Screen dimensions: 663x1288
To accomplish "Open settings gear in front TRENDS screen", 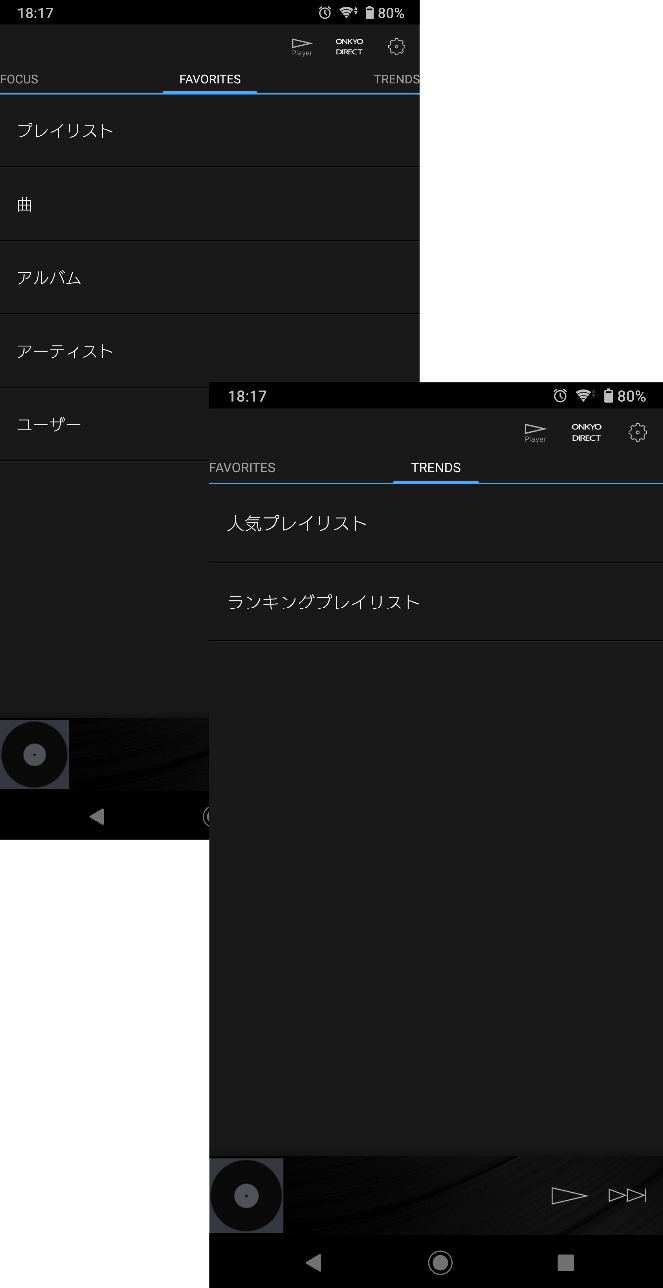I will point(637,433).
